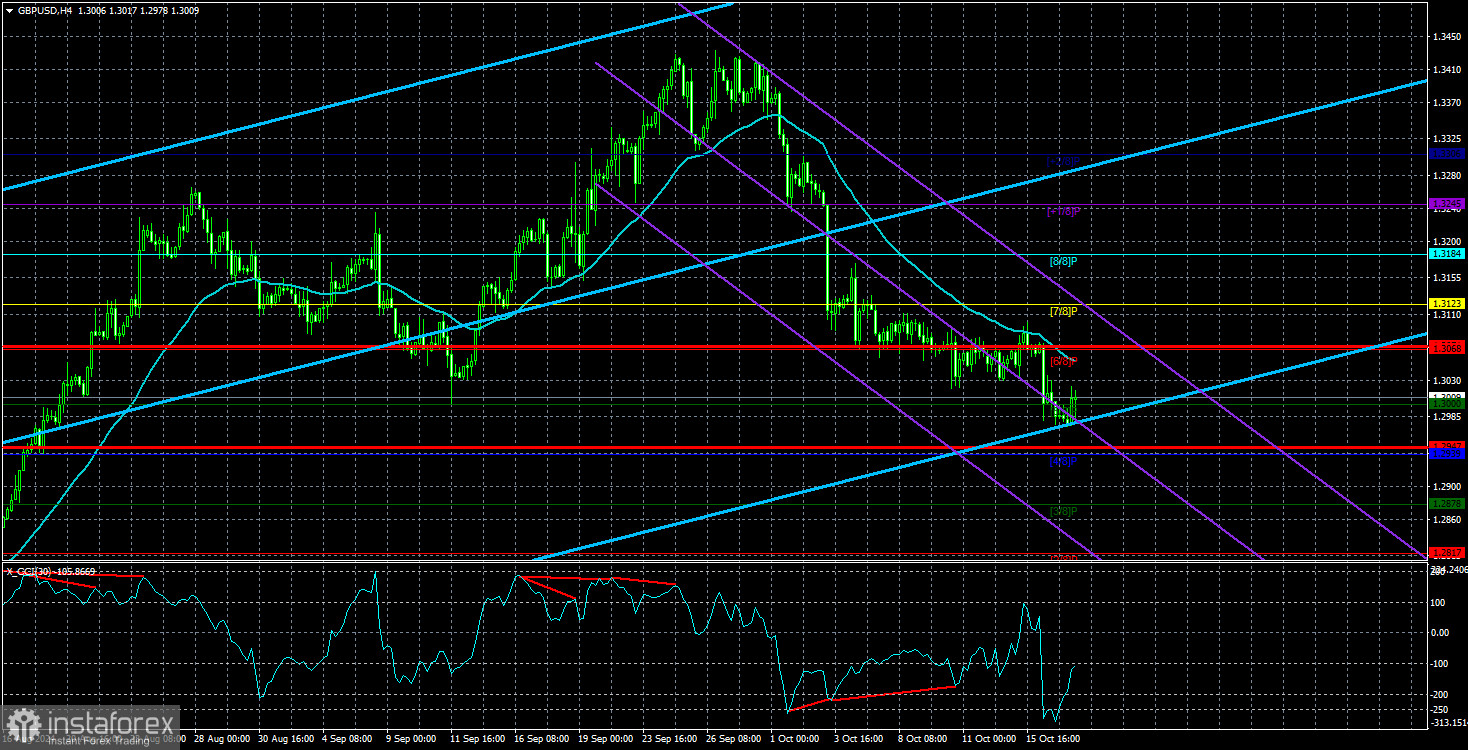1468x750 pixels.
Task: Select the cyan 1.3184 price tag
Action: [x=1447, y=254]
